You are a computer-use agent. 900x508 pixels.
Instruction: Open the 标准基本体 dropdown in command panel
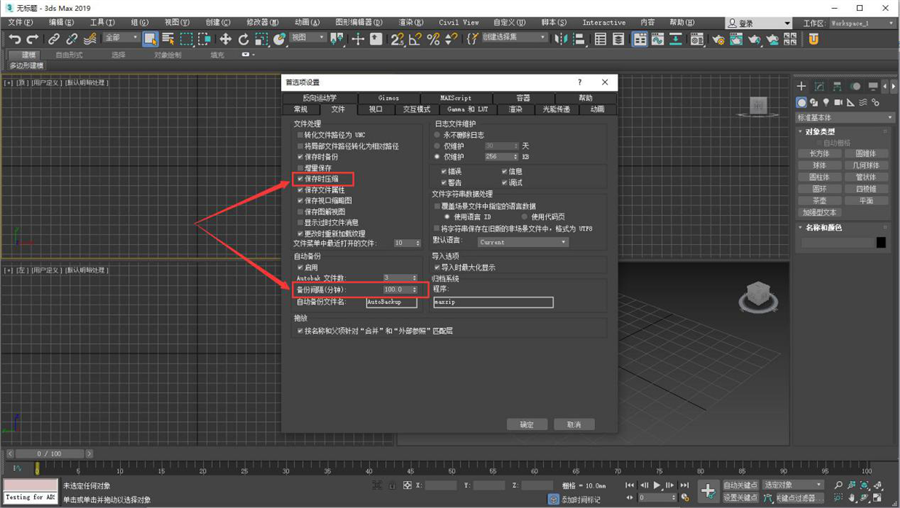844,118
